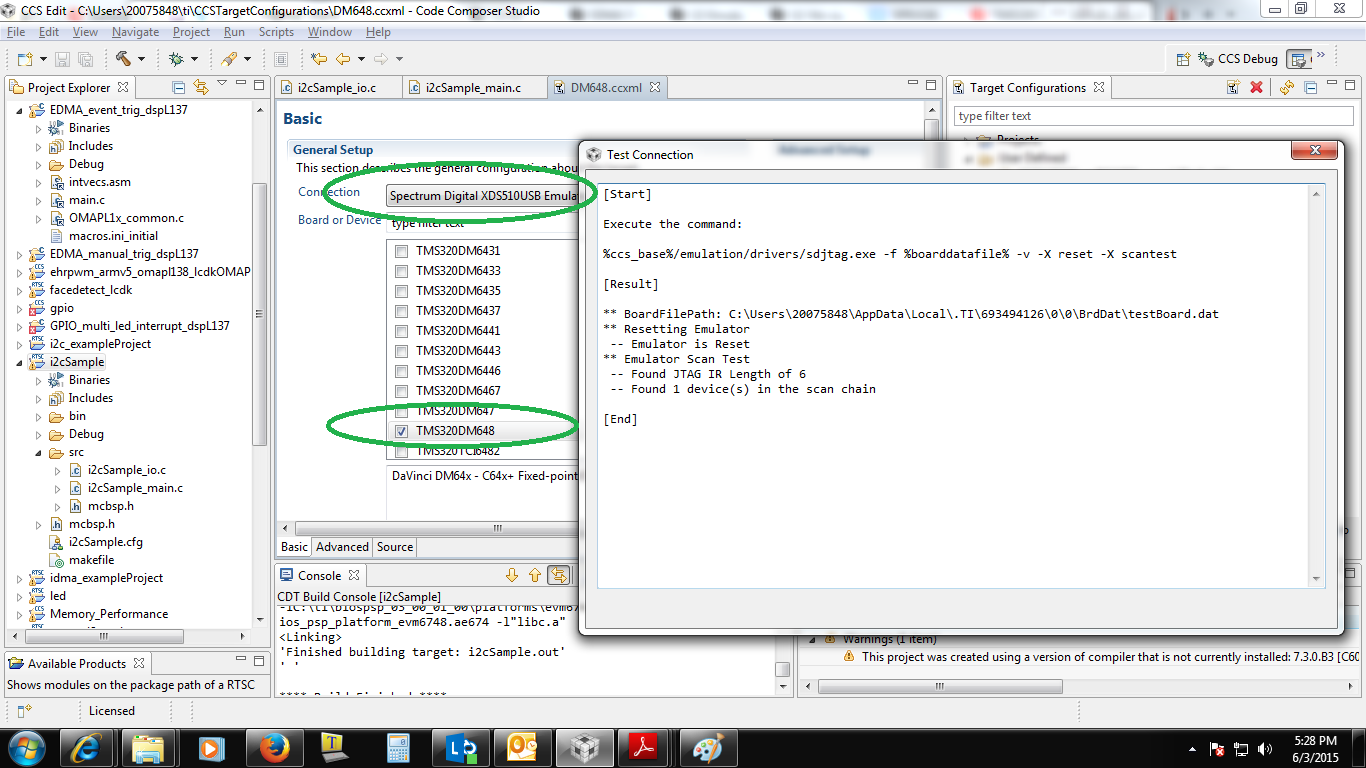
Task: Toggle Link with Editor in Project Explorer
Action: [200, 87]
